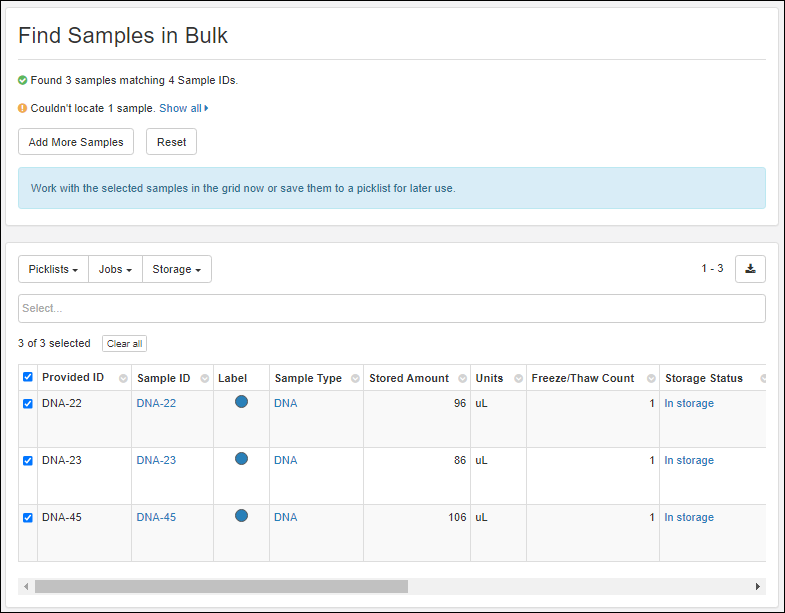Image resolution: width=785 pixels, height=613 pixels.
Task: Open the DNA-23 Sample ID link
Action: 156,461
